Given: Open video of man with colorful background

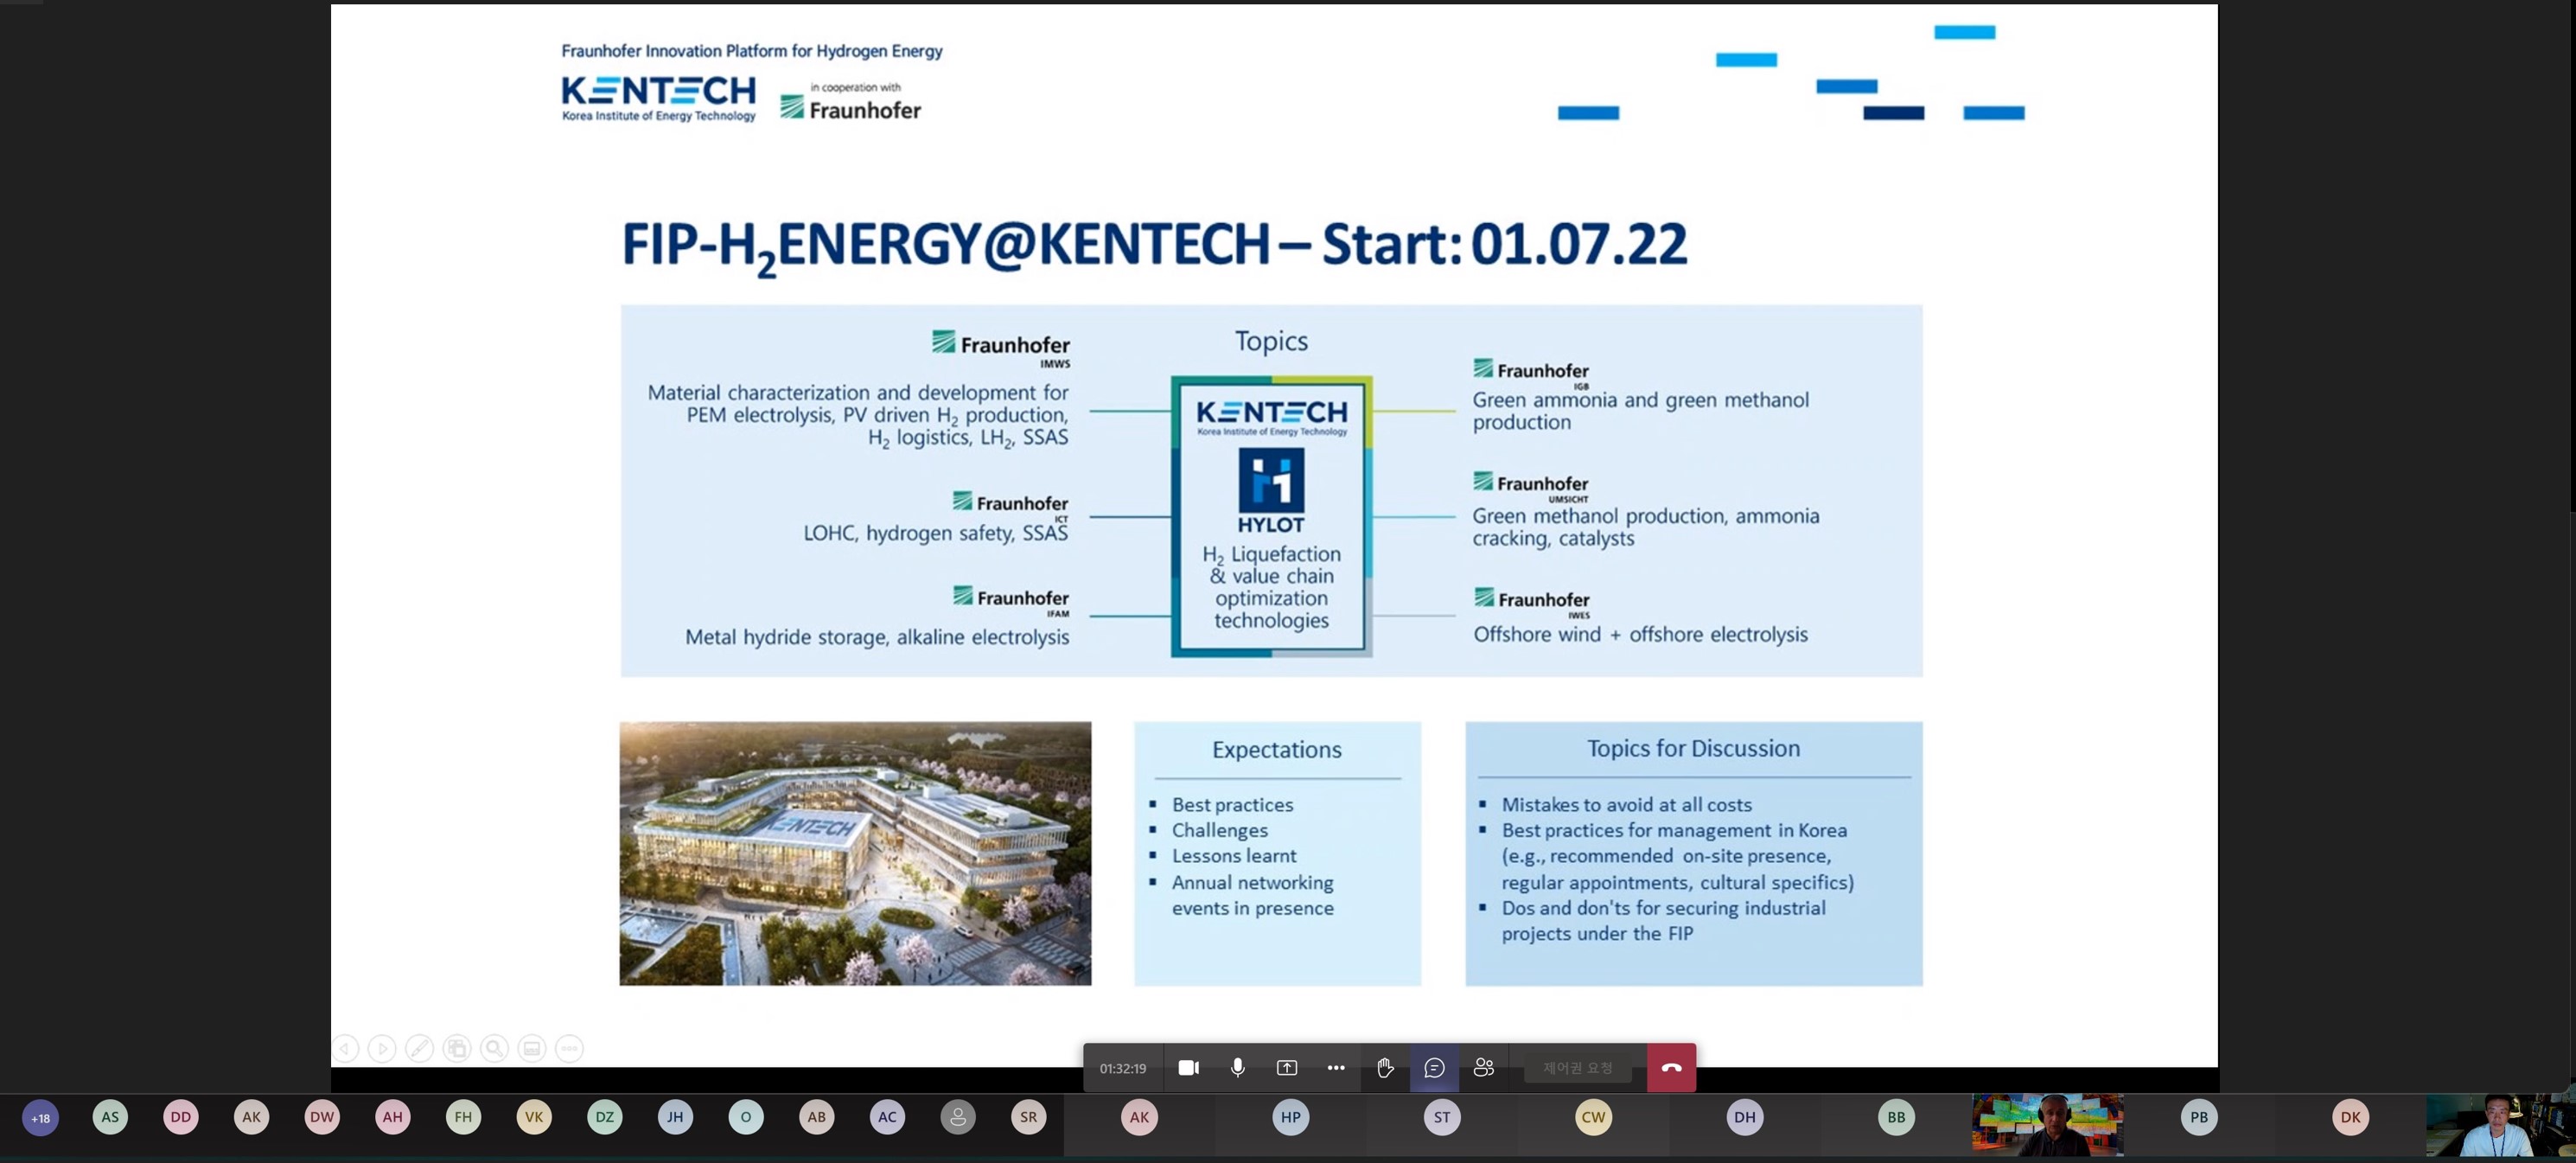Looking at the screenshot, I should (x=2048, y=1125).
